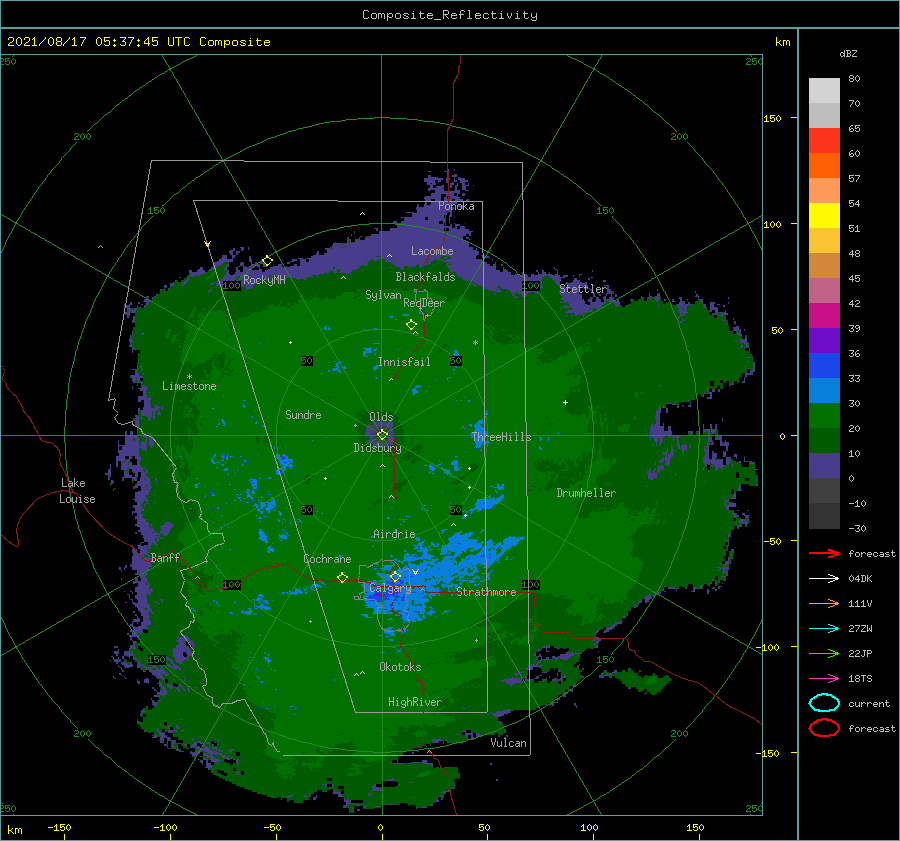The image size is (900, 841).
Task: Choose the green 22JP arrow symbol
Action: (x=824, y=653)
